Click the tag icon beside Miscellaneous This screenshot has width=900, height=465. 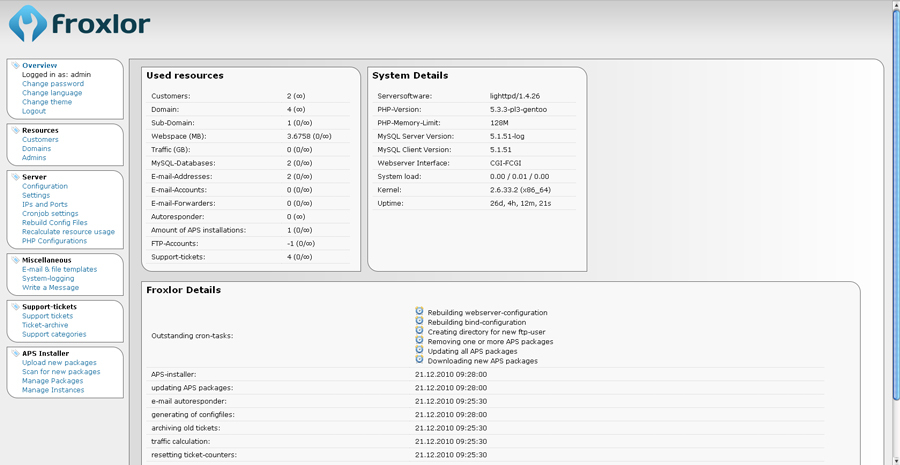pos(15,260)
